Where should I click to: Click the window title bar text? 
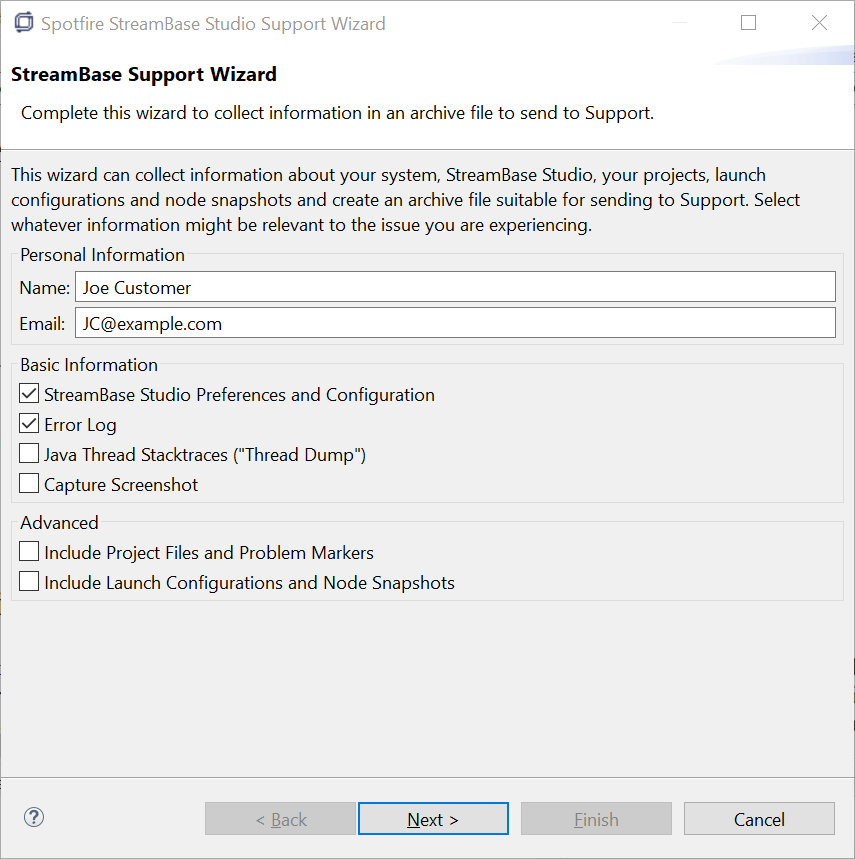[213, 24]
